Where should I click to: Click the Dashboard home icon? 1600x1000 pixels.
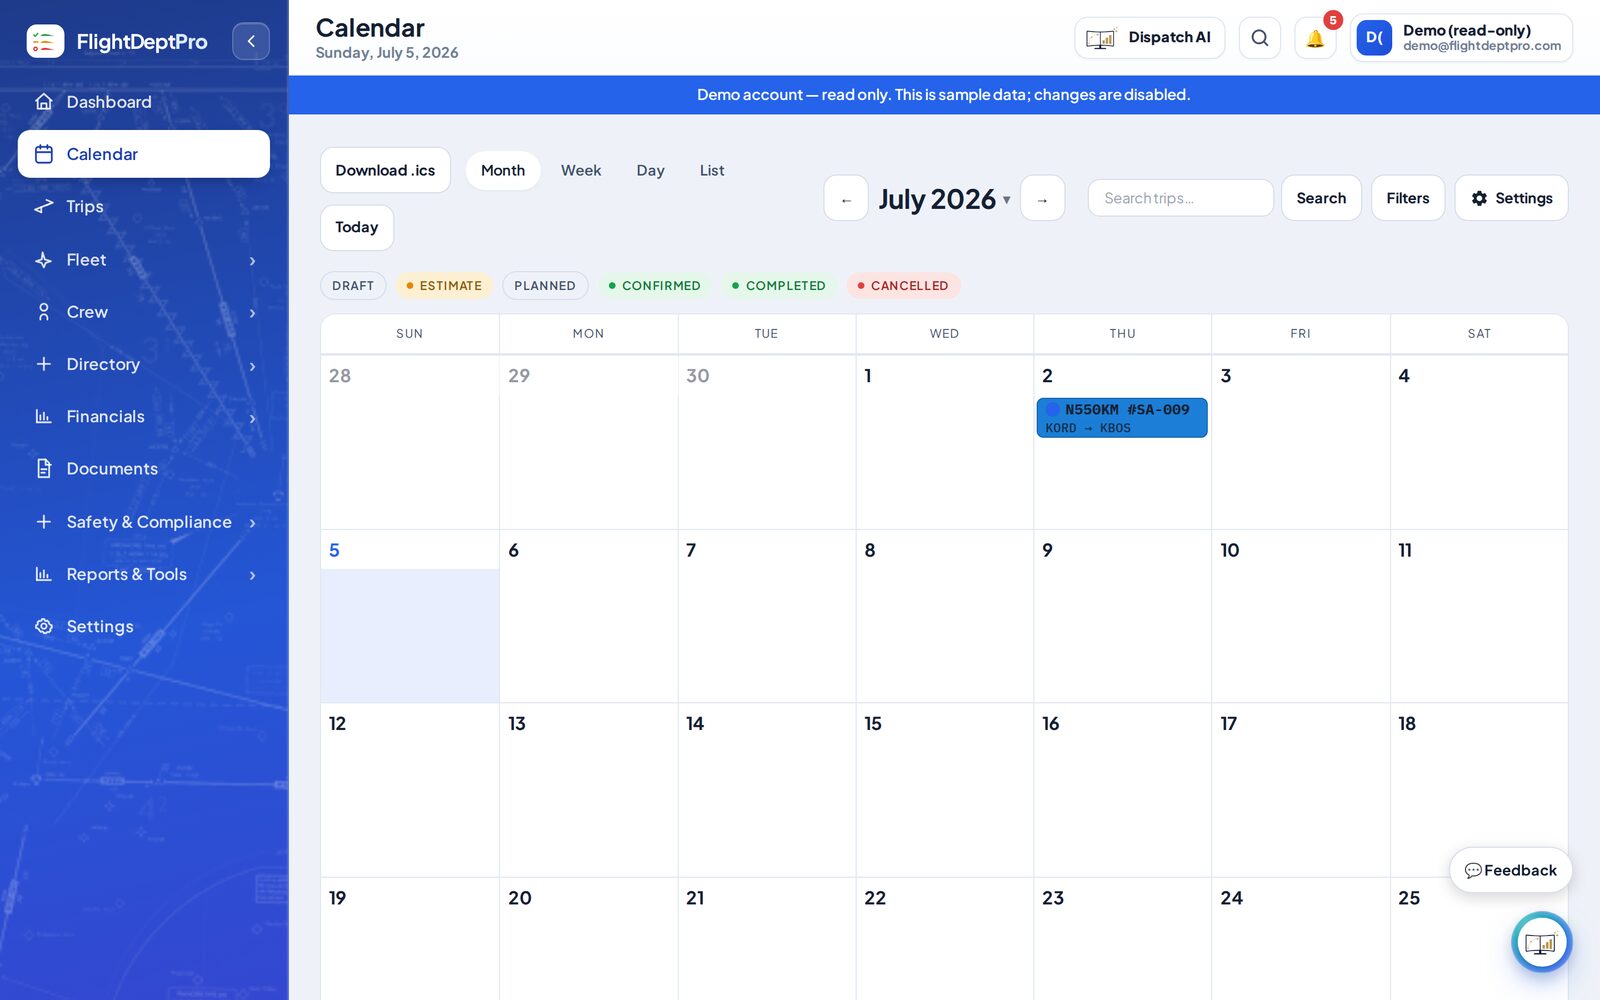43,102
